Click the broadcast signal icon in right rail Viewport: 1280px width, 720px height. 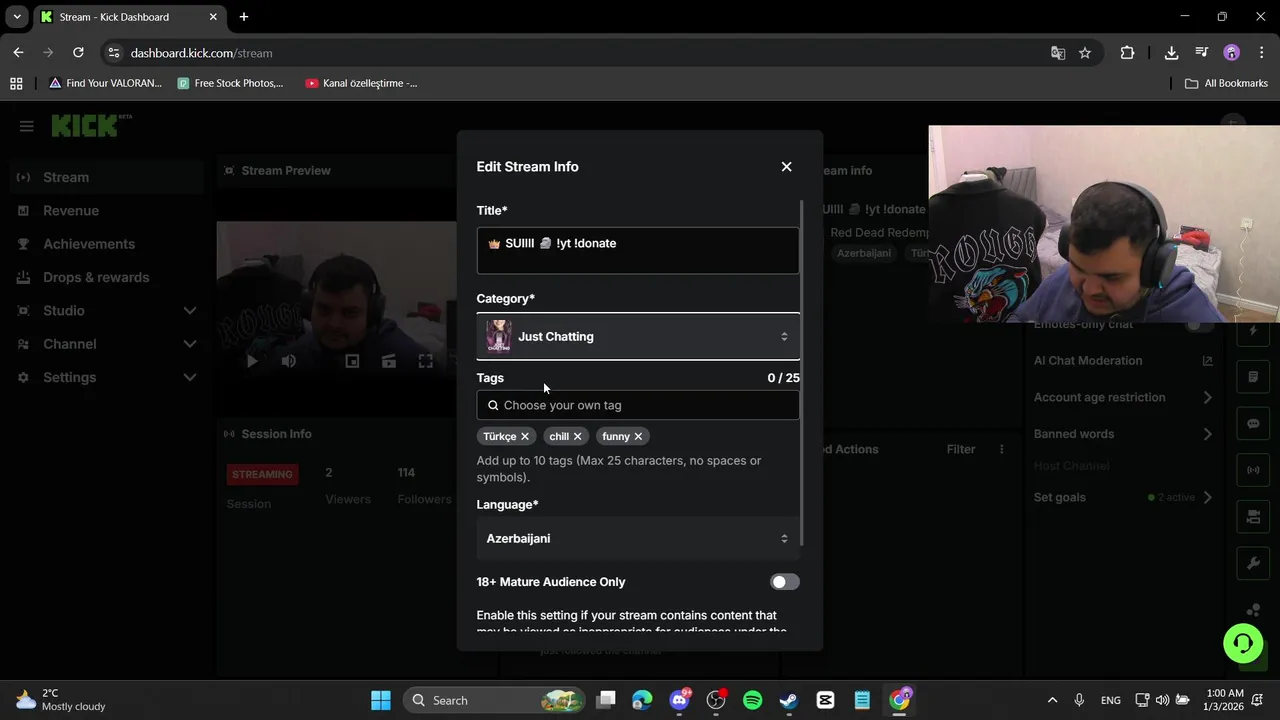1253,470
